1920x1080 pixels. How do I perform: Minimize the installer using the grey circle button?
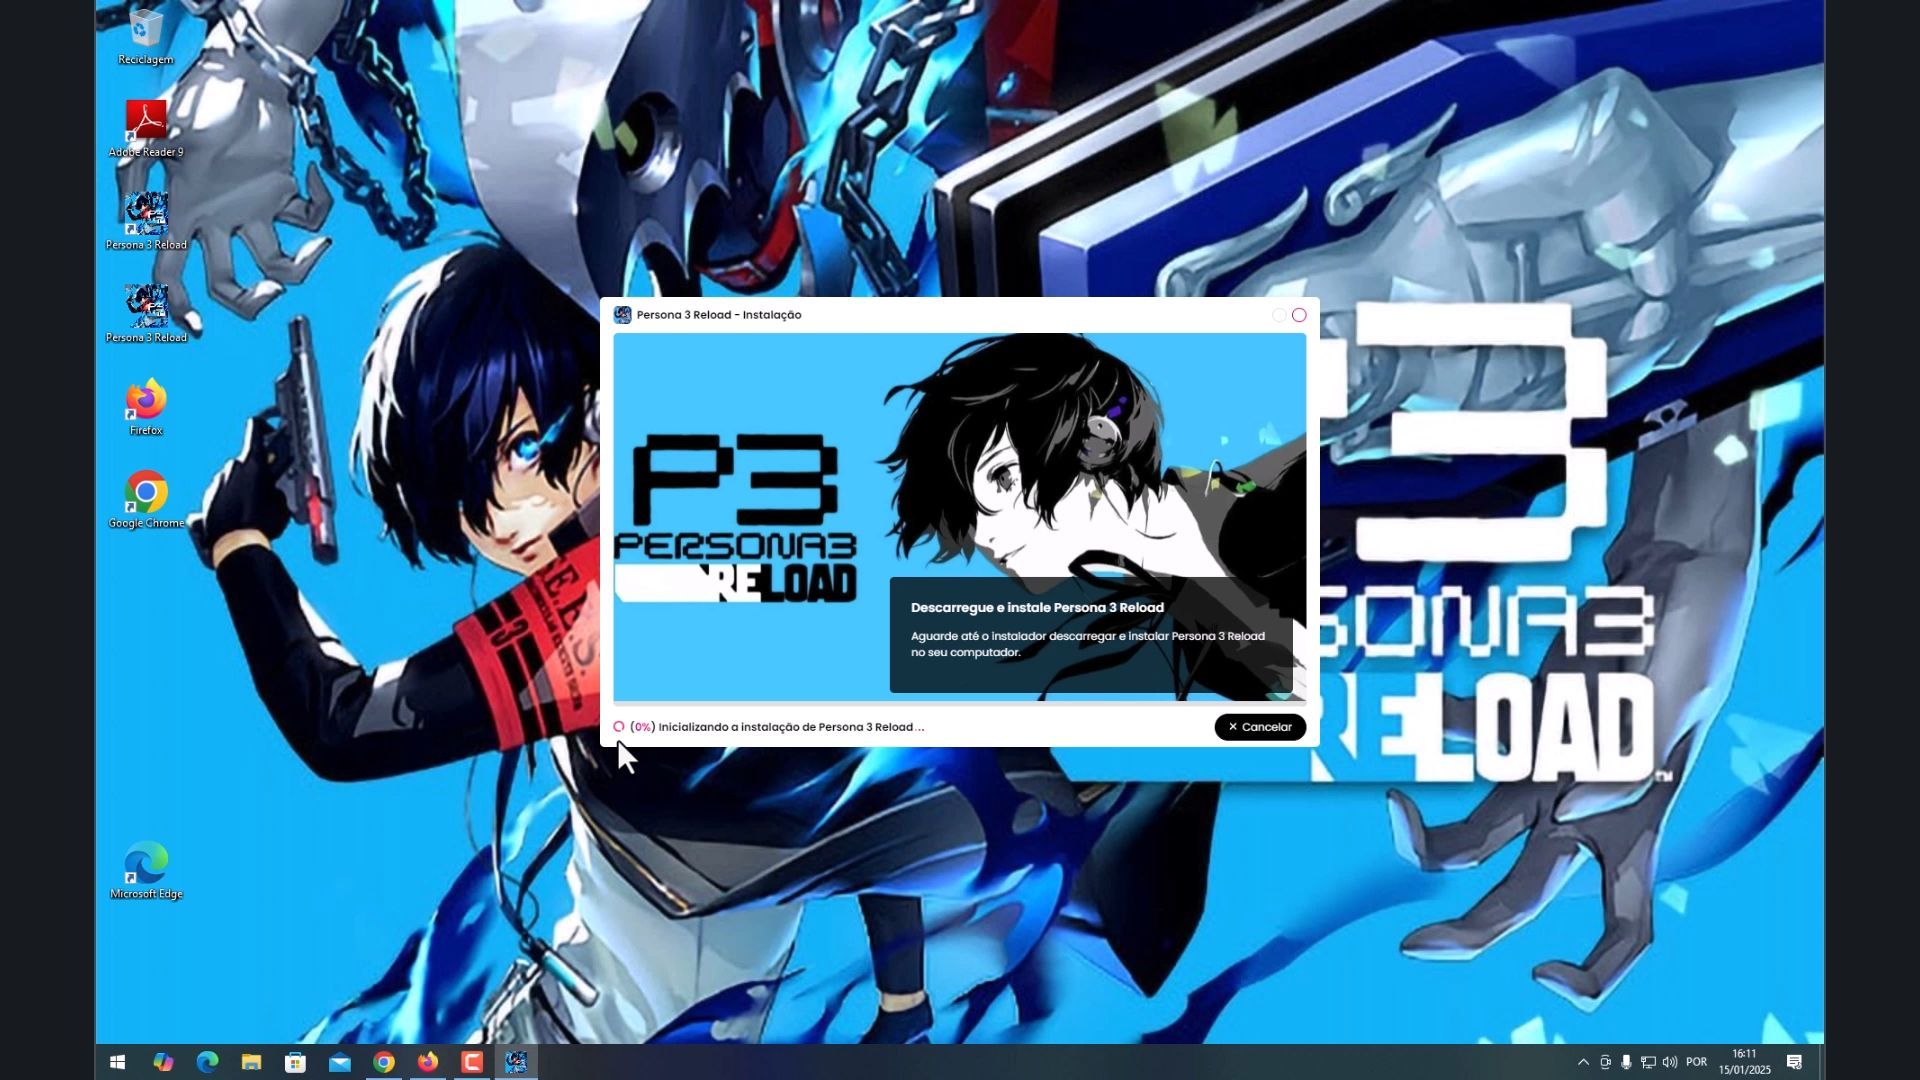tap(1279, 315)
